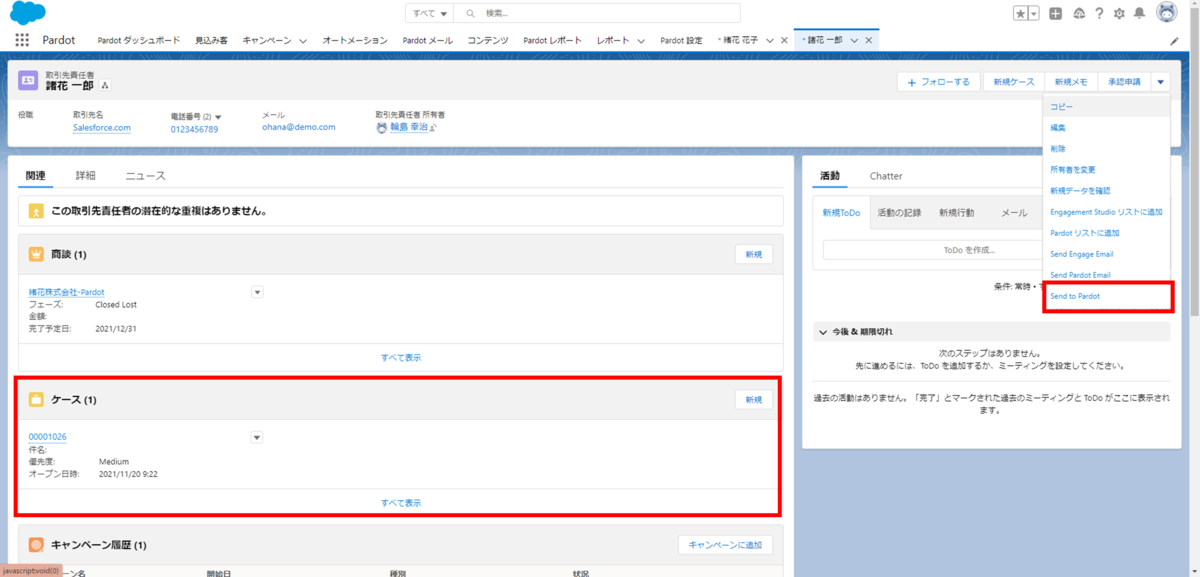Go to Pardot ダッシュボード nav item
This screenshot has width=1200, height=577.
(x=138, y=41)
